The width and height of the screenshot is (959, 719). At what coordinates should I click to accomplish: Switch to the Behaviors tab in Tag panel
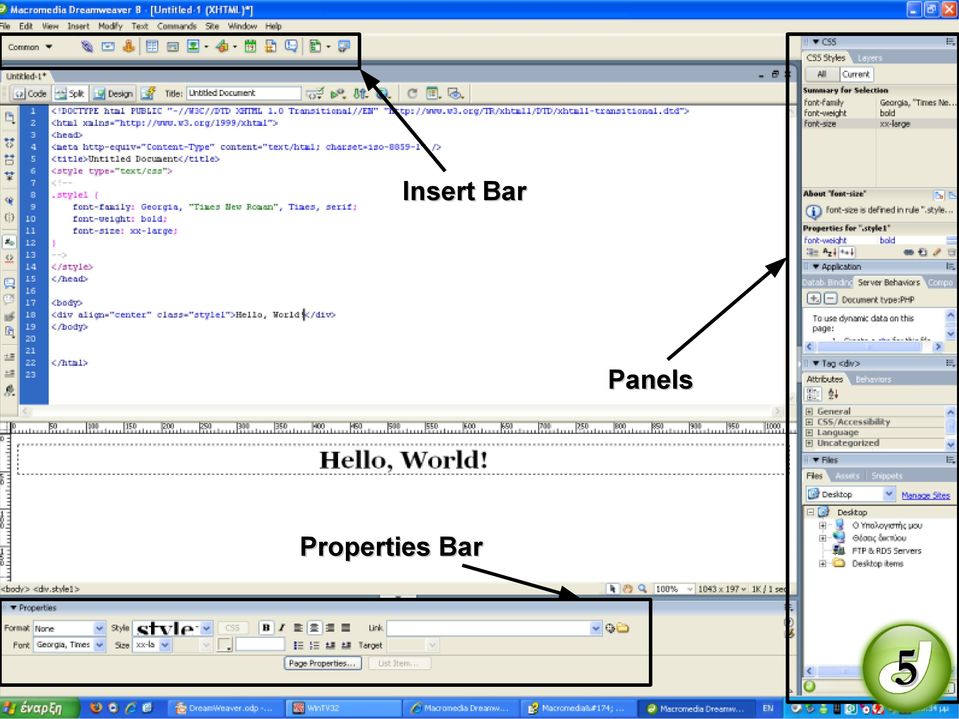[x=873, y=380]
